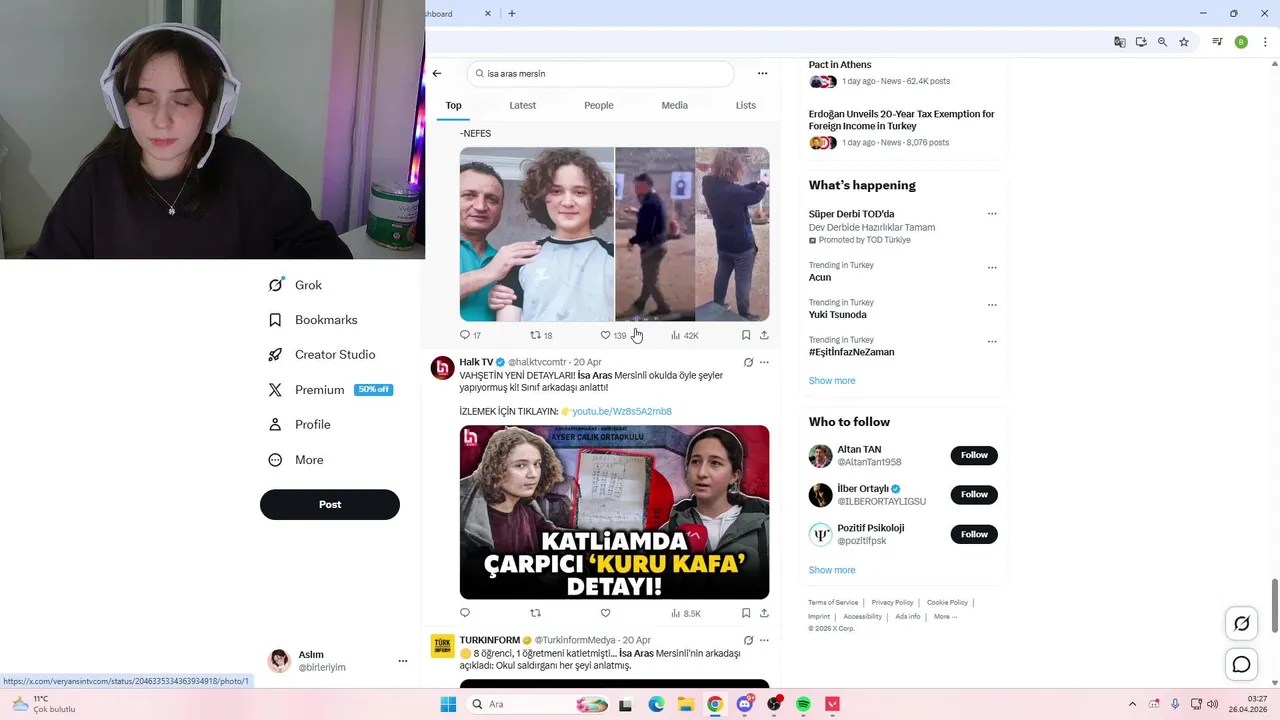The height and width of the screenshot is (720, 1280).
Task: Click Chrome's translate page icon
Action: [x=1120, y=42]
